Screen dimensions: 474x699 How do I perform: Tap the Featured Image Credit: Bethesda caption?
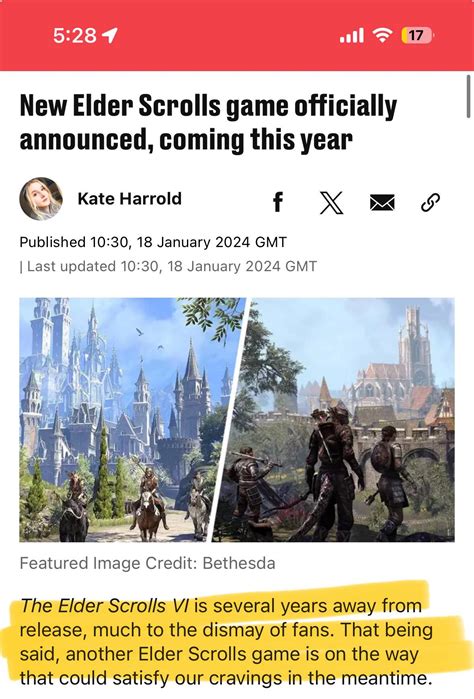148,563
